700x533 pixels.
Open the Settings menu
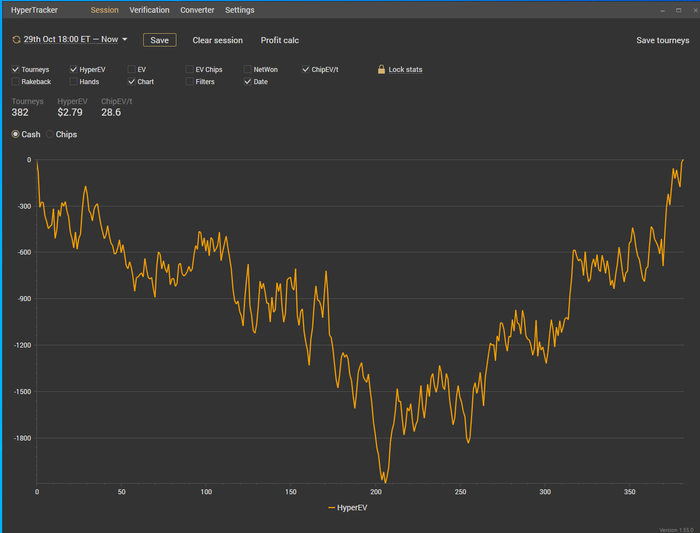click(239, 10)
